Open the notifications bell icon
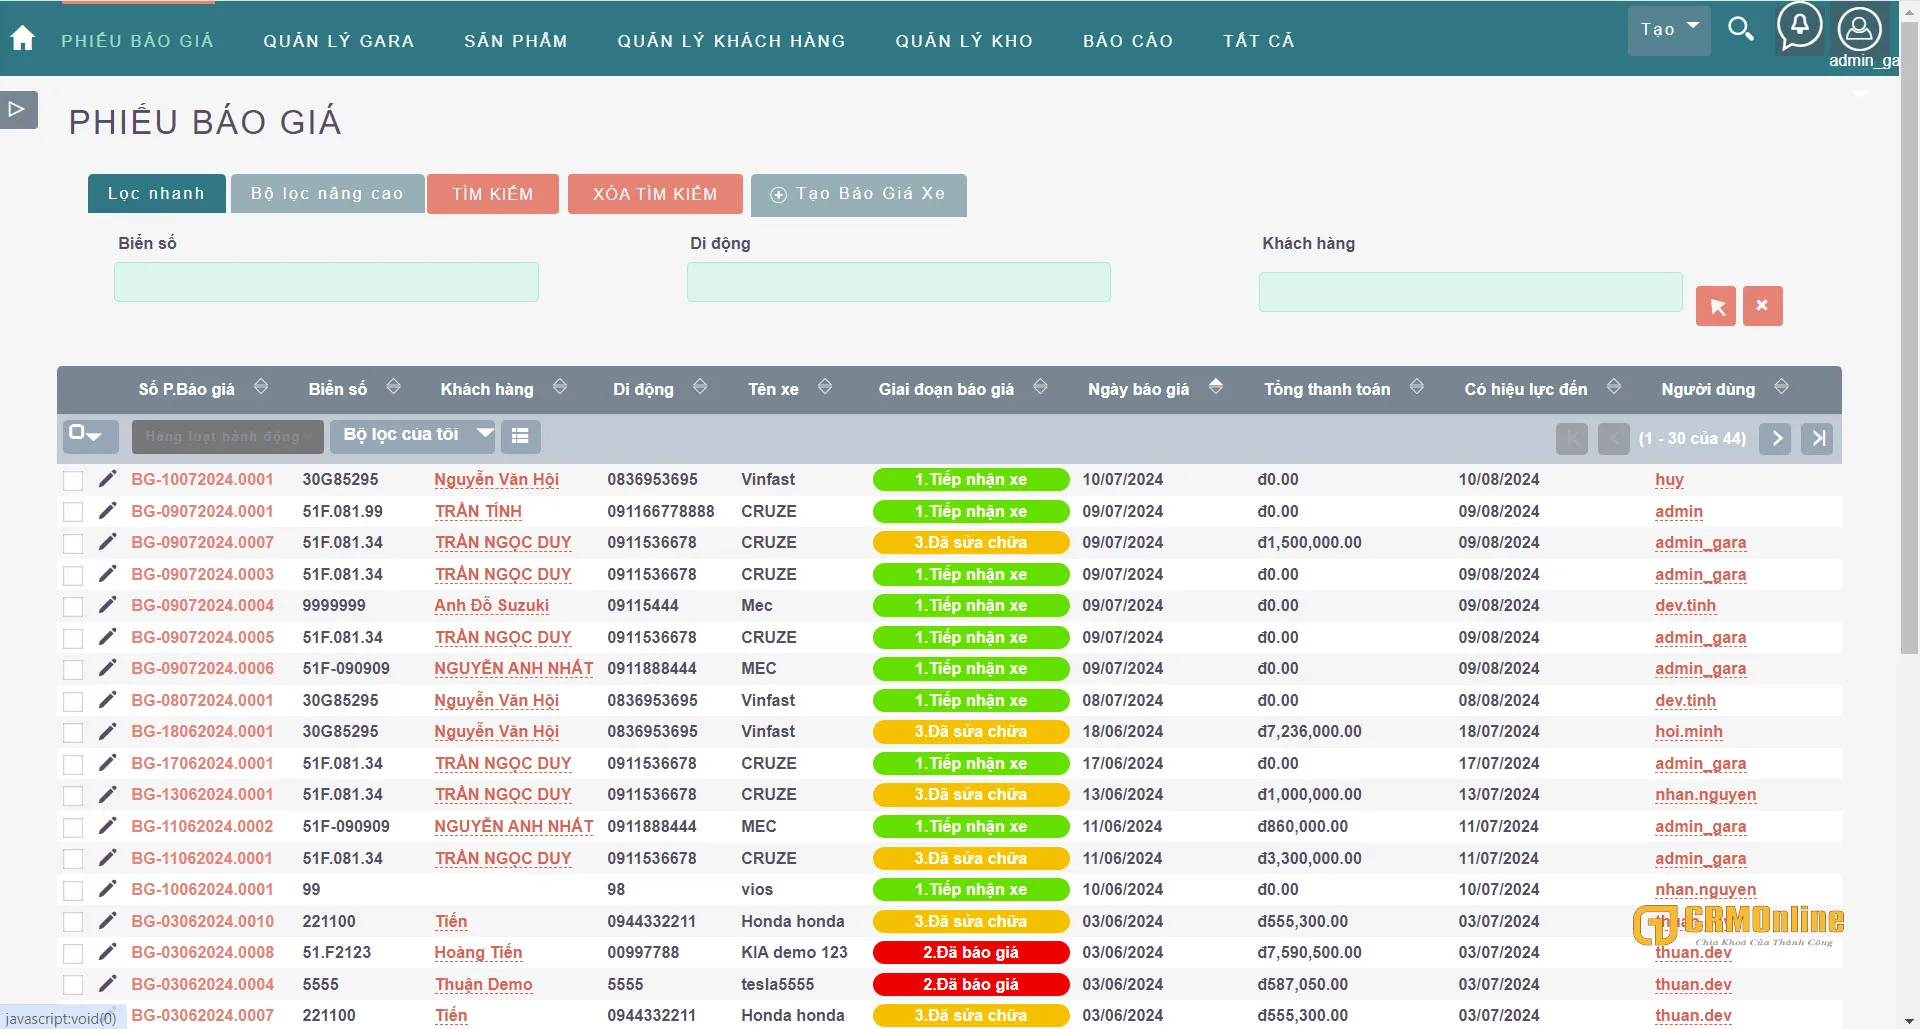The height and width of the screenshot is (1029, 1920). [x=1799, y=26]
